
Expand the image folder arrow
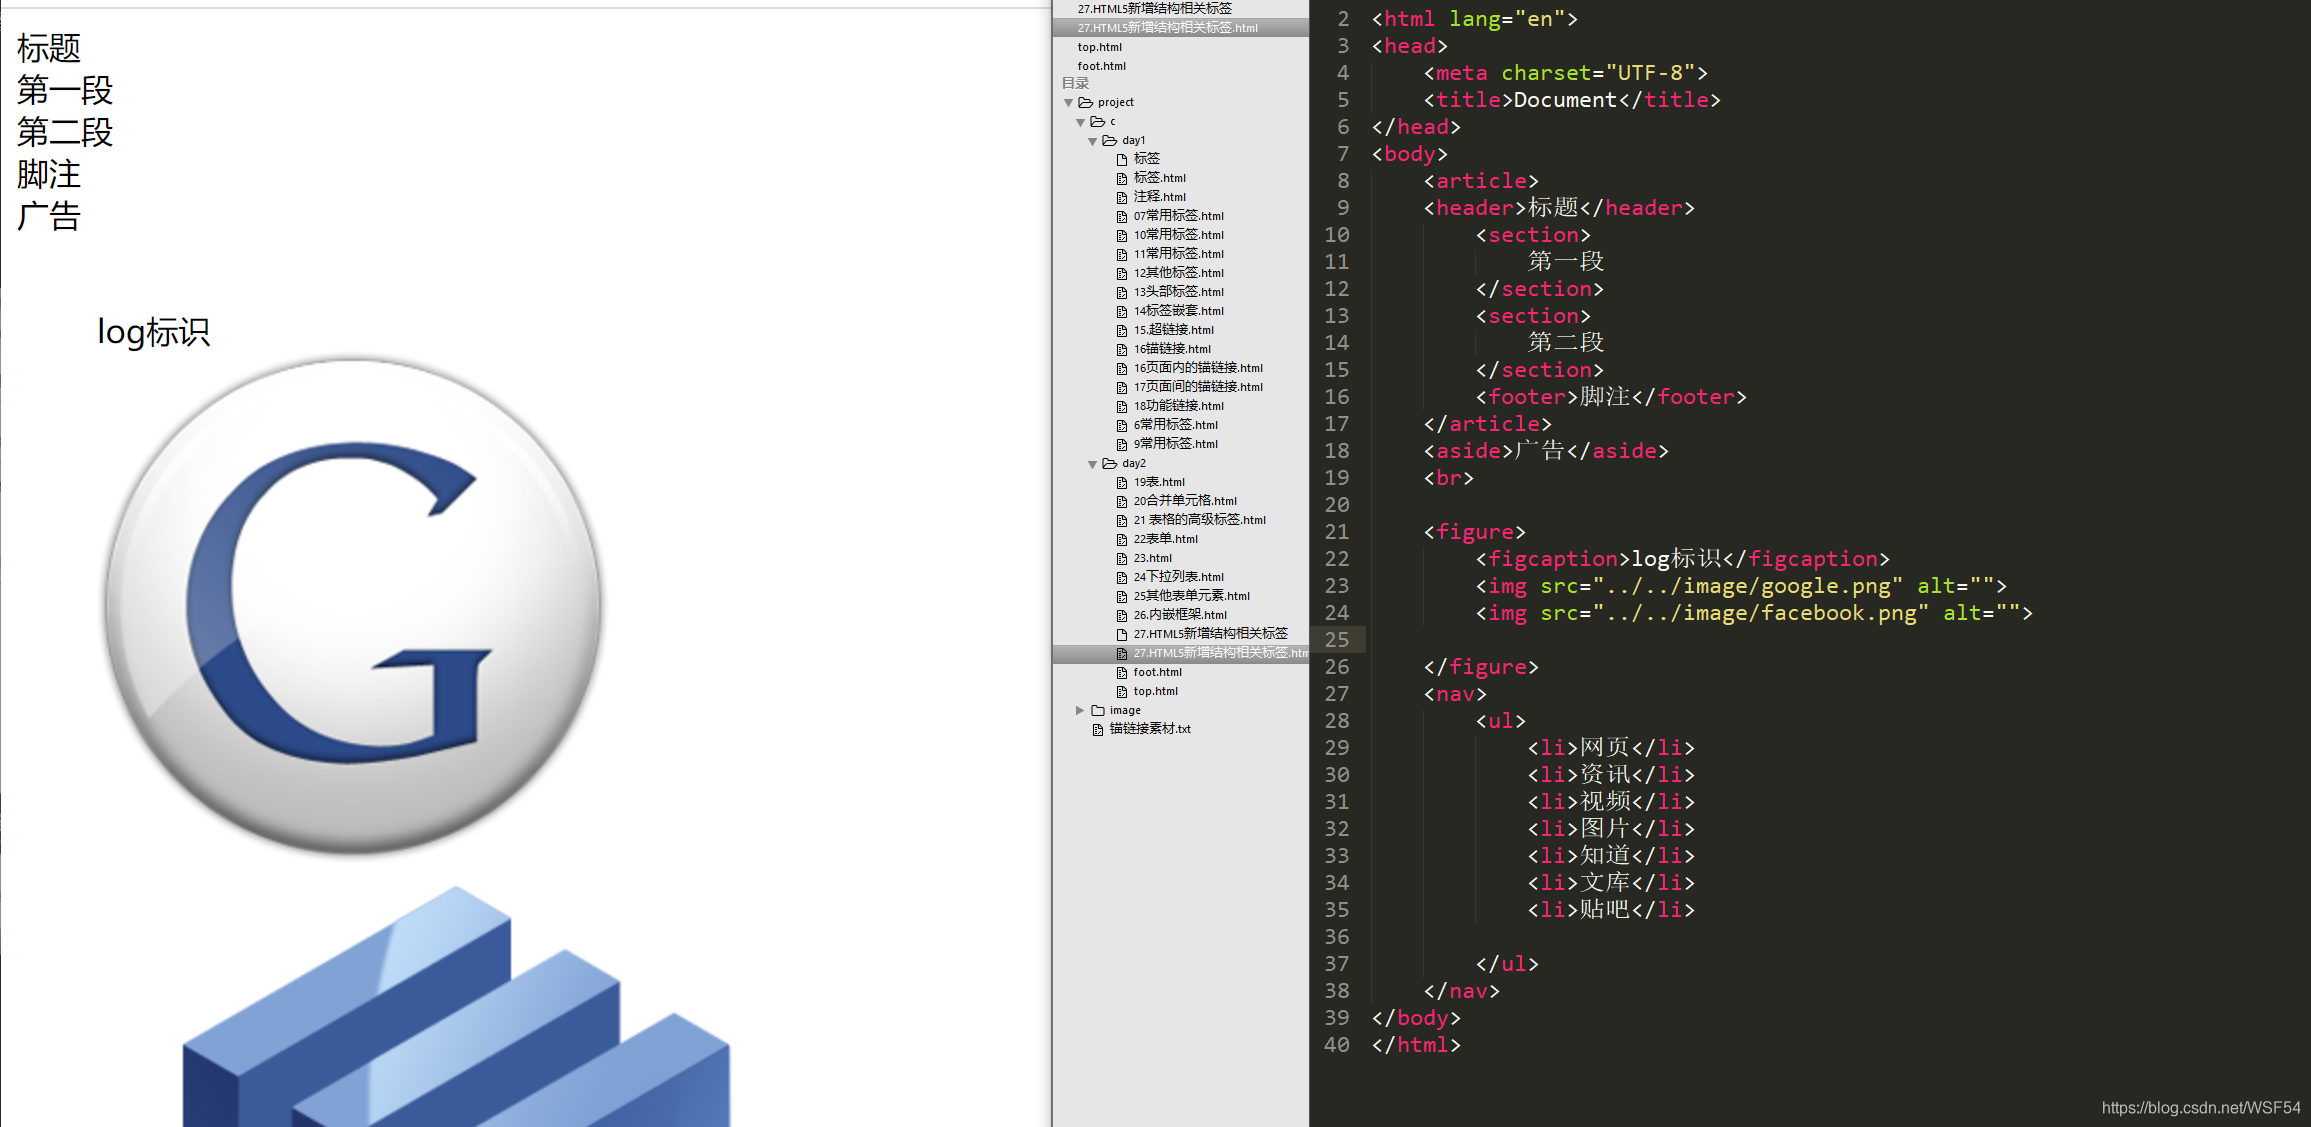pyautogui.click(x=1080, y=710)
